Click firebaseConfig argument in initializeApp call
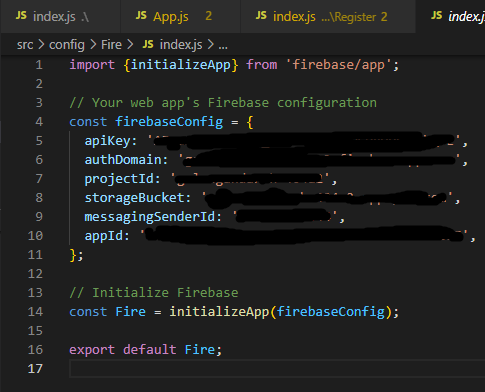The image size is (485, 392). pyautogui.click(x=331, y=312)
